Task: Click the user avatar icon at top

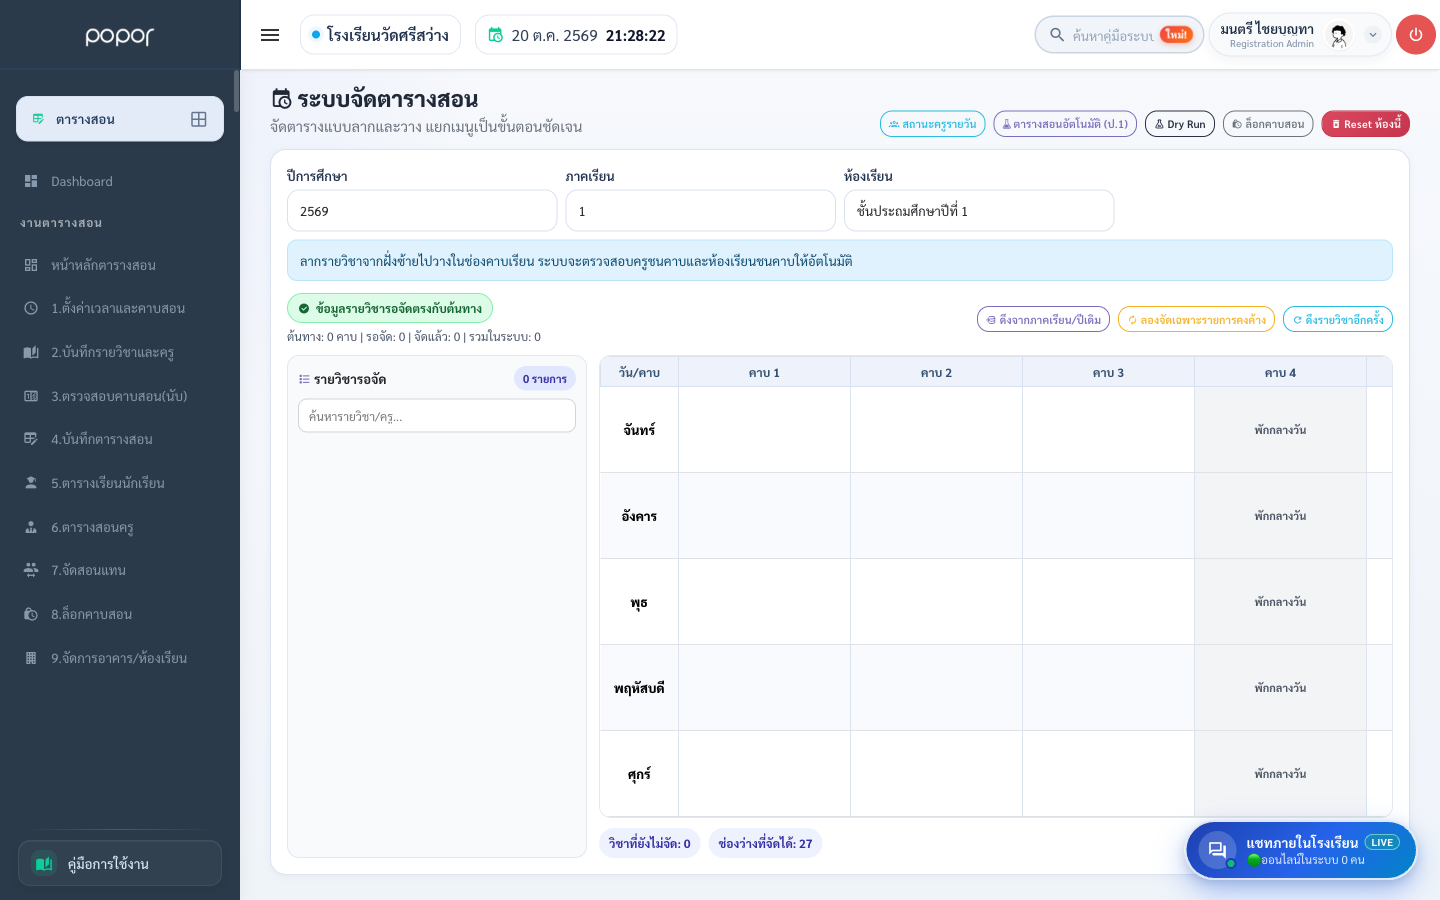Action: (1339, 35)
